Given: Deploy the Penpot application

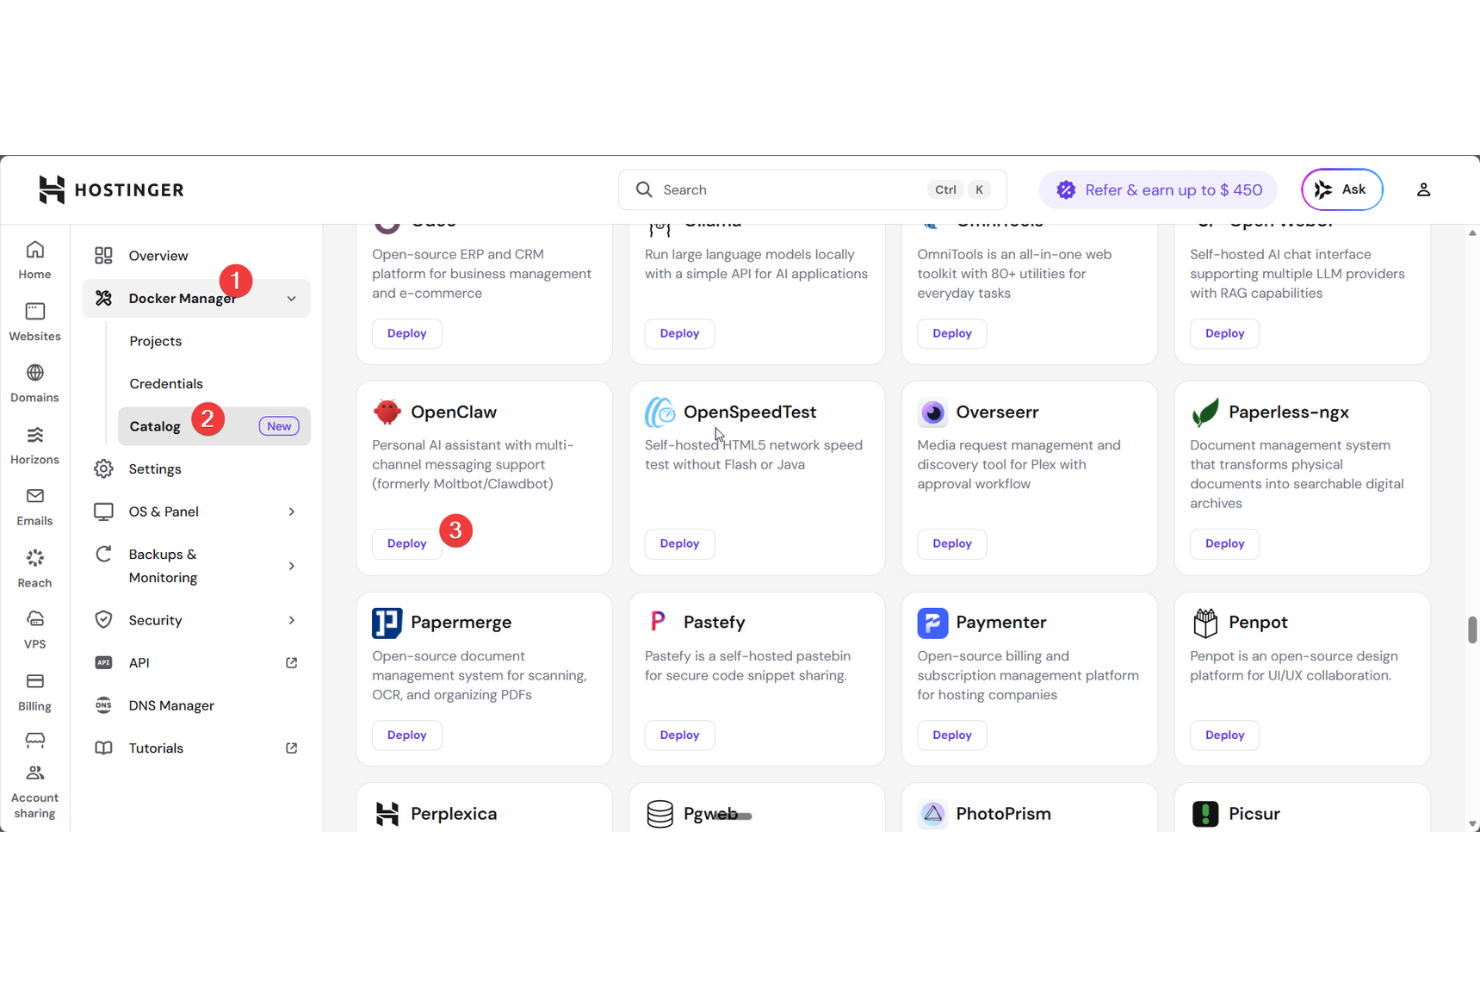Looking at the screenshot, I should pyautogui.click(x=1224, y=735).
